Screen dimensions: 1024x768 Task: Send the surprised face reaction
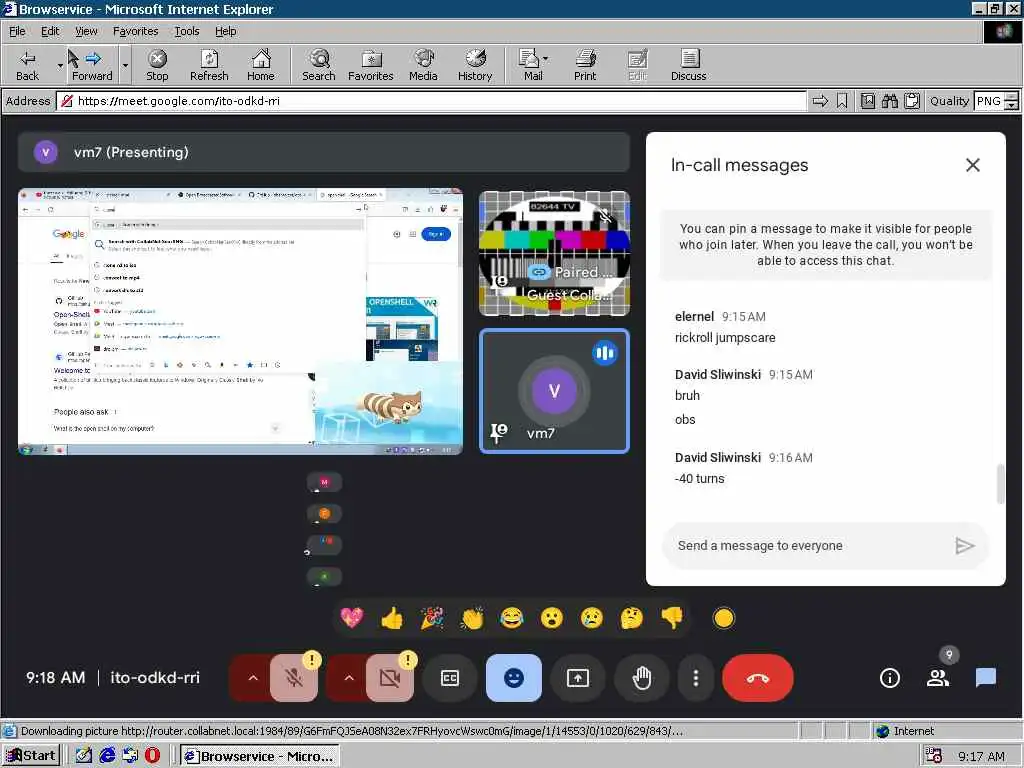(552, 617)
